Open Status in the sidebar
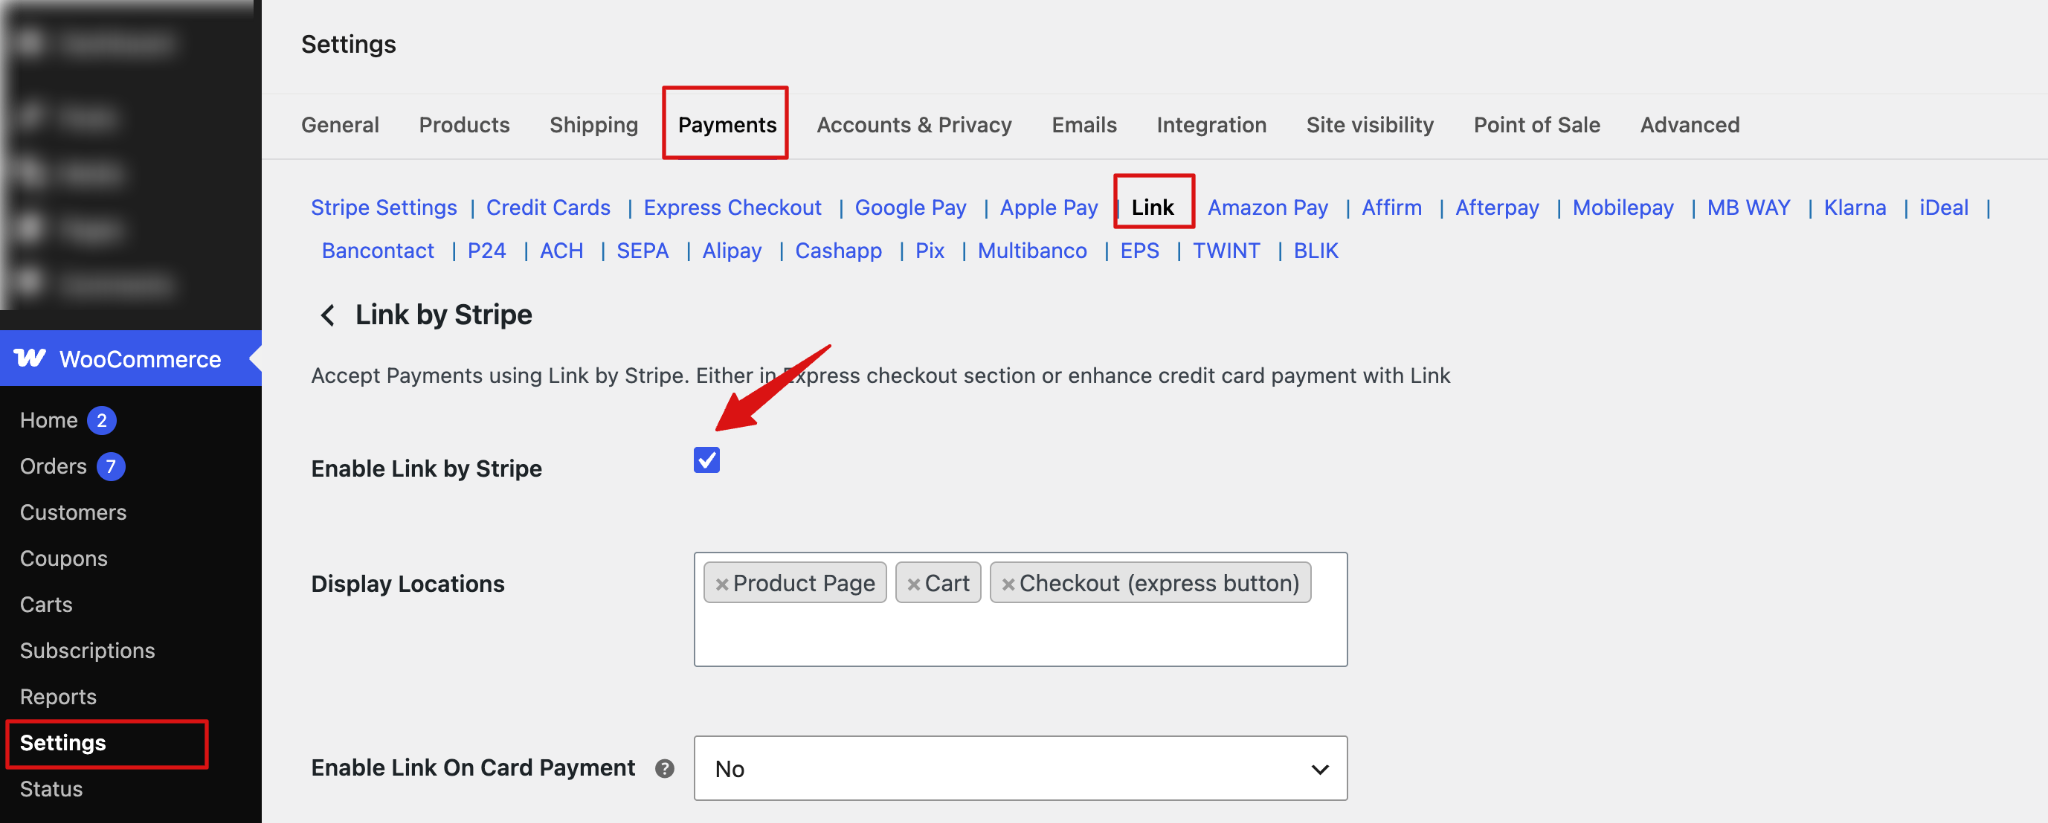 click(x=51, y=788)
